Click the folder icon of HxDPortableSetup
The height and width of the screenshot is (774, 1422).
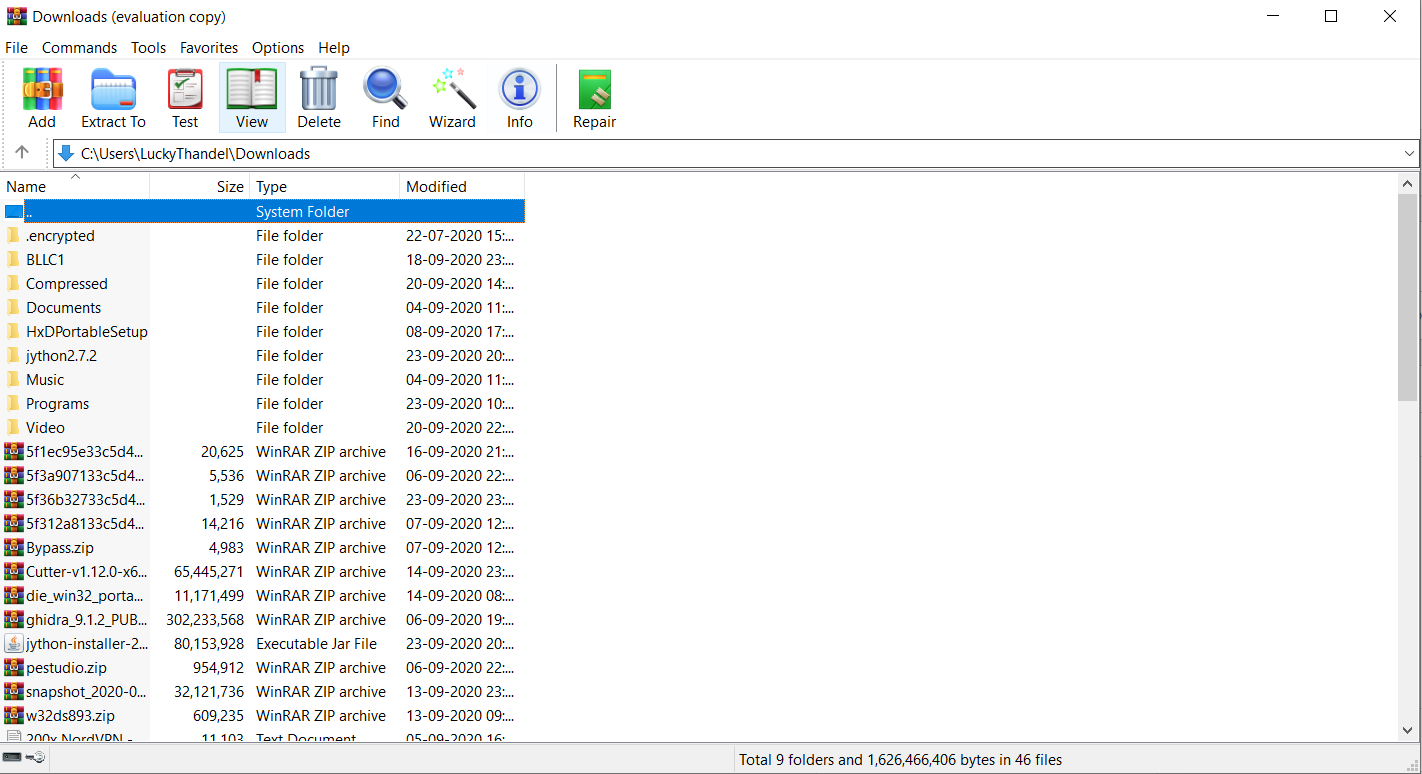tap(13, 332)
